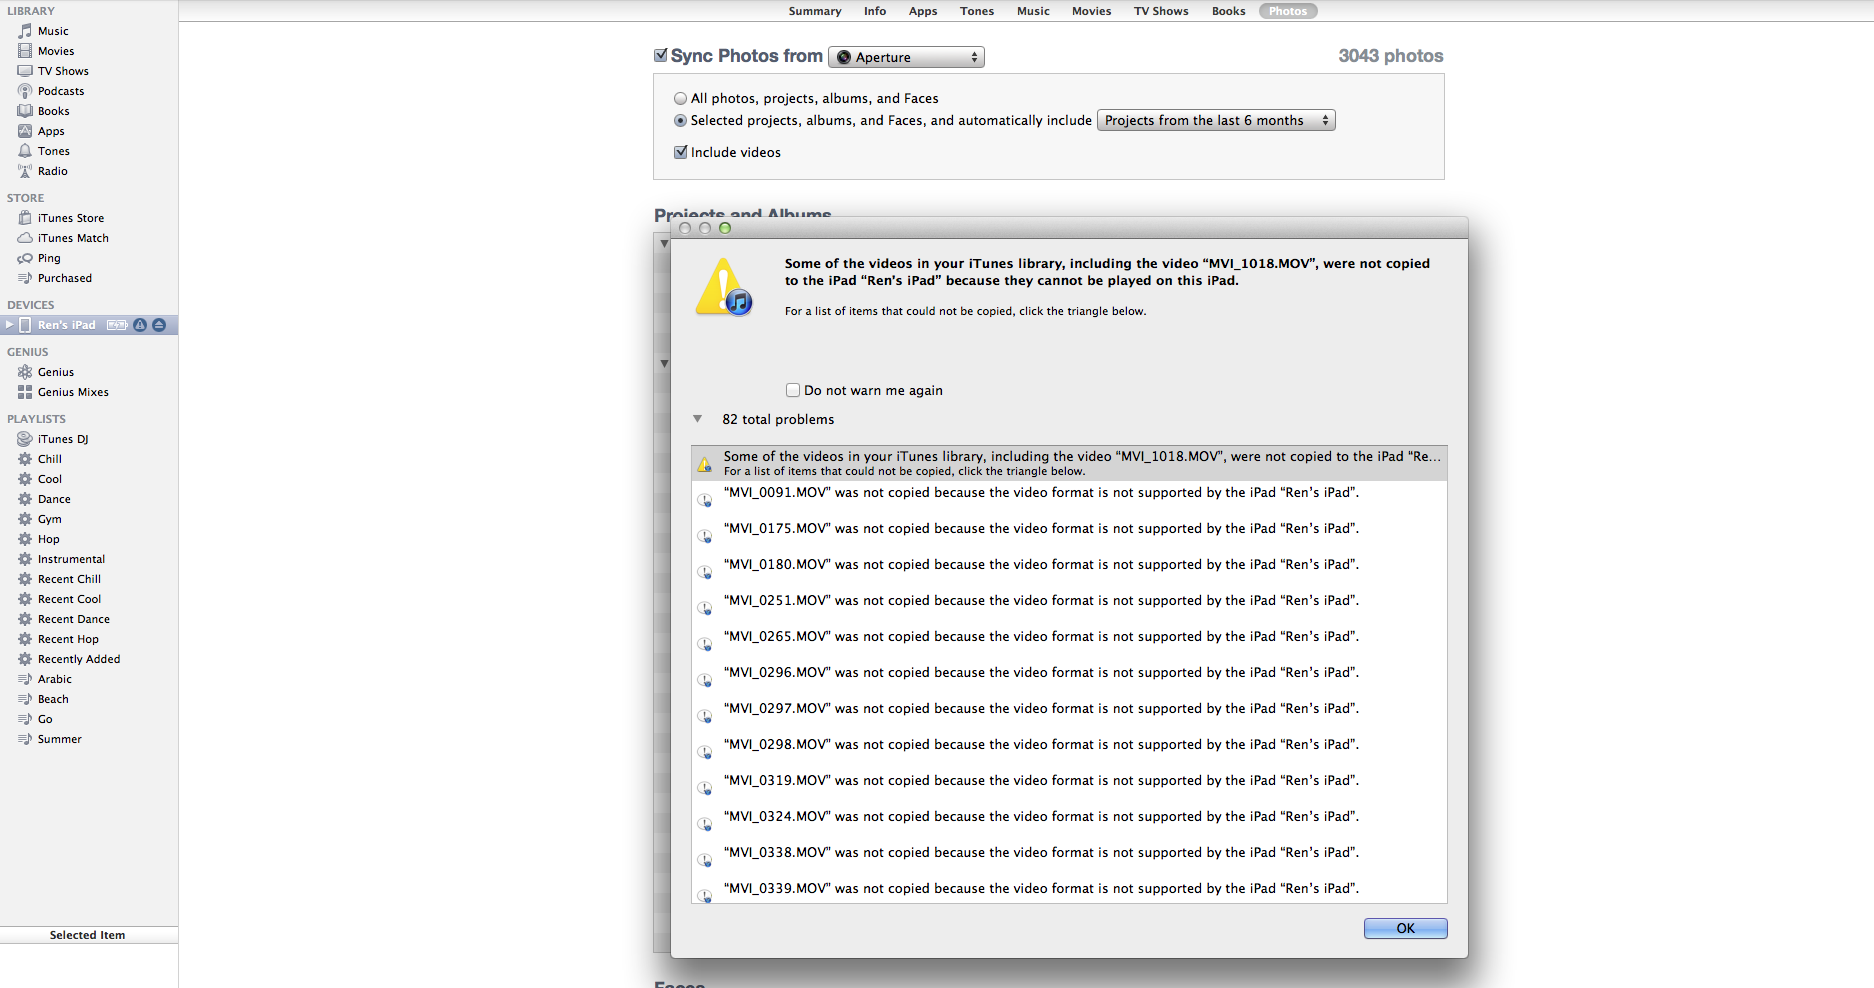Switch to the Tones tab at the top
This screenshot has width=1874, height=988.
pyautogui.click(x=977, y=11)
